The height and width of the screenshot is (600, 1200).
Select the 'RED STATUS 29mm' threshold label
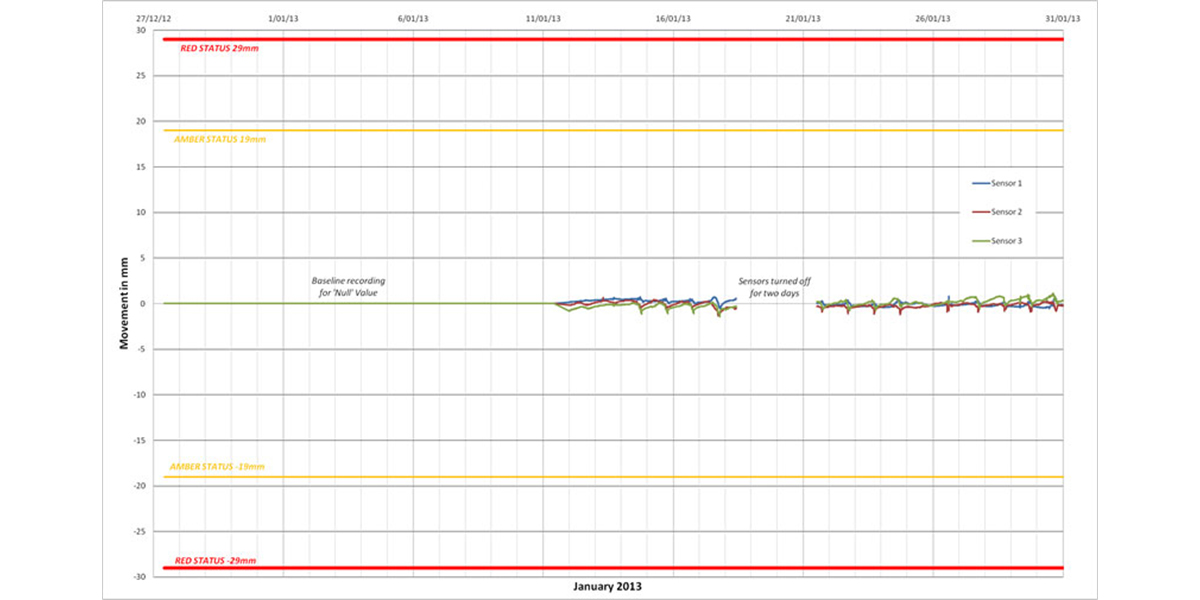(219, 48)
